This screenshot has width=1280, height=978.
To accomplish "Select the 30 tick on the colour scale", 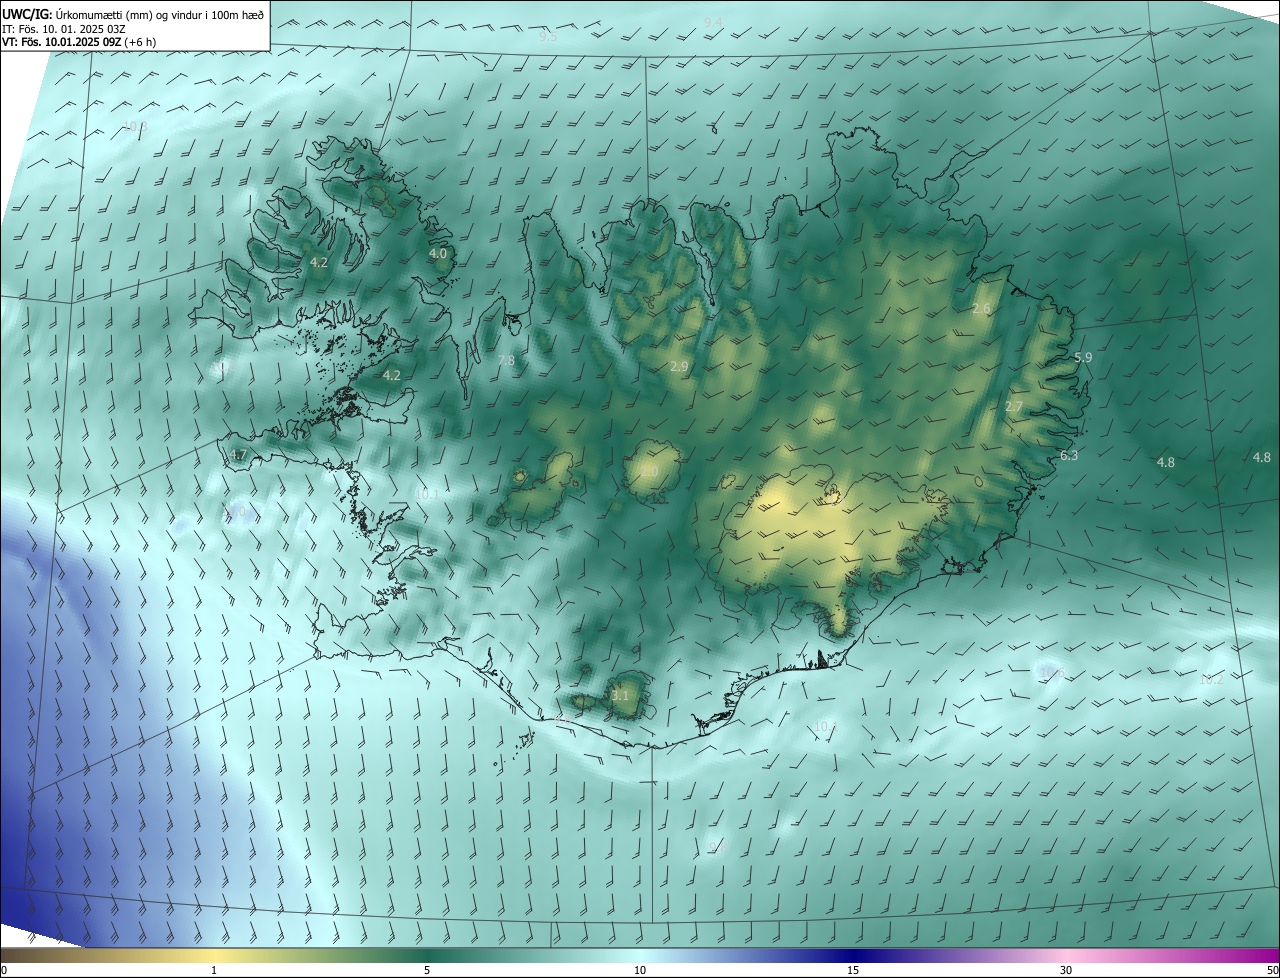I will 1066,971.
